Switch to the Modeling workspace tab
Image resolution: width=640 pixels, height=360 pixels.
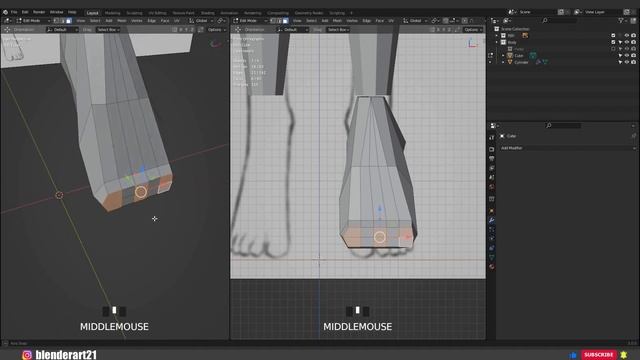(112, 13)
